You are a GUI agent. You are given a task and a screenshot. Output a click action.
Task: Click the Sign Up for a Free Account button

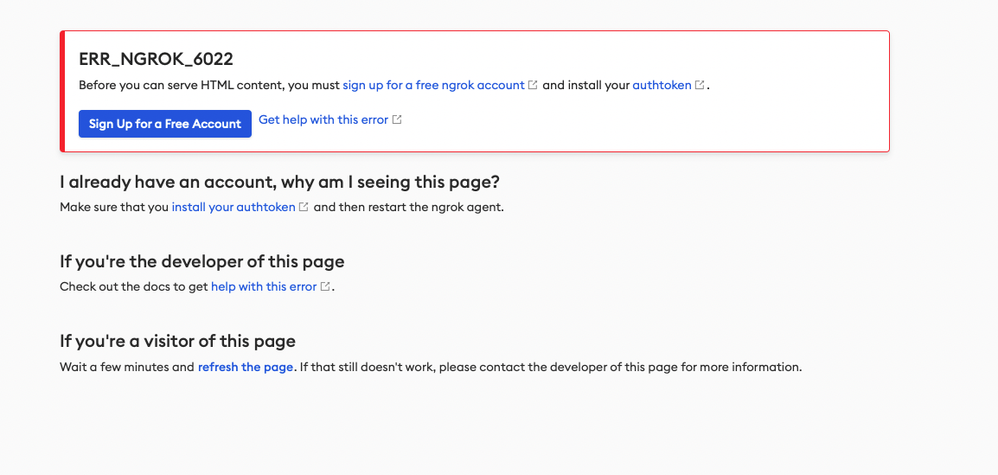coord(165,124)
